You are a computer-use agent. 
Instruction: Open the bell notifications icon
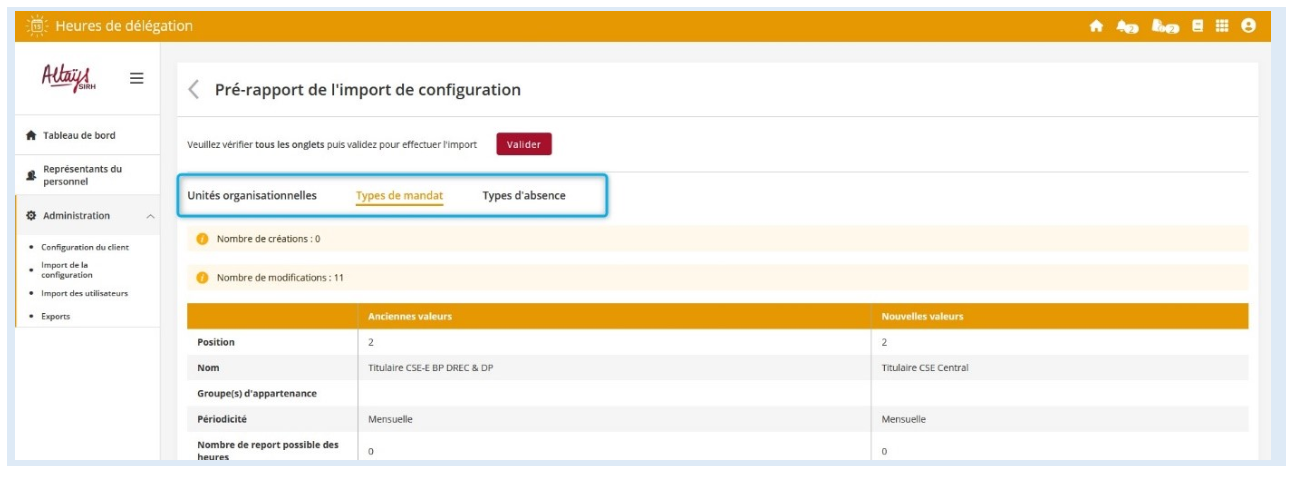[x=1127, y=27]
